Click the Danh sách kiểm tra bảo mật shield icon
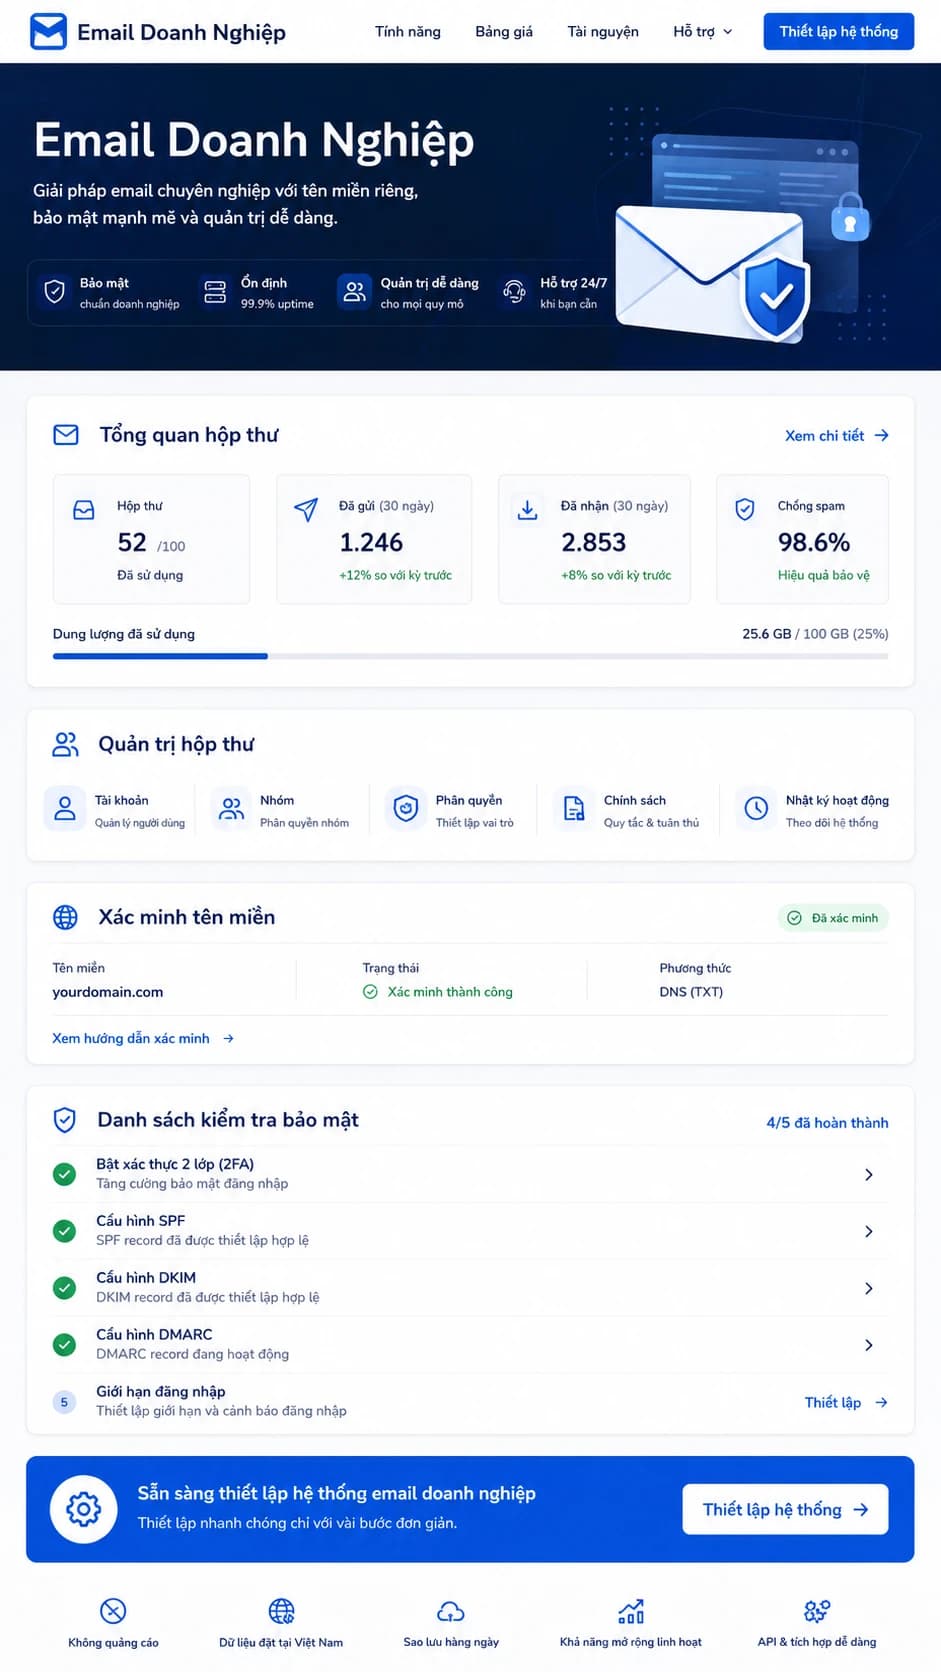Viewport: 941px width, 1672px height. click(x=64, y=1120)
